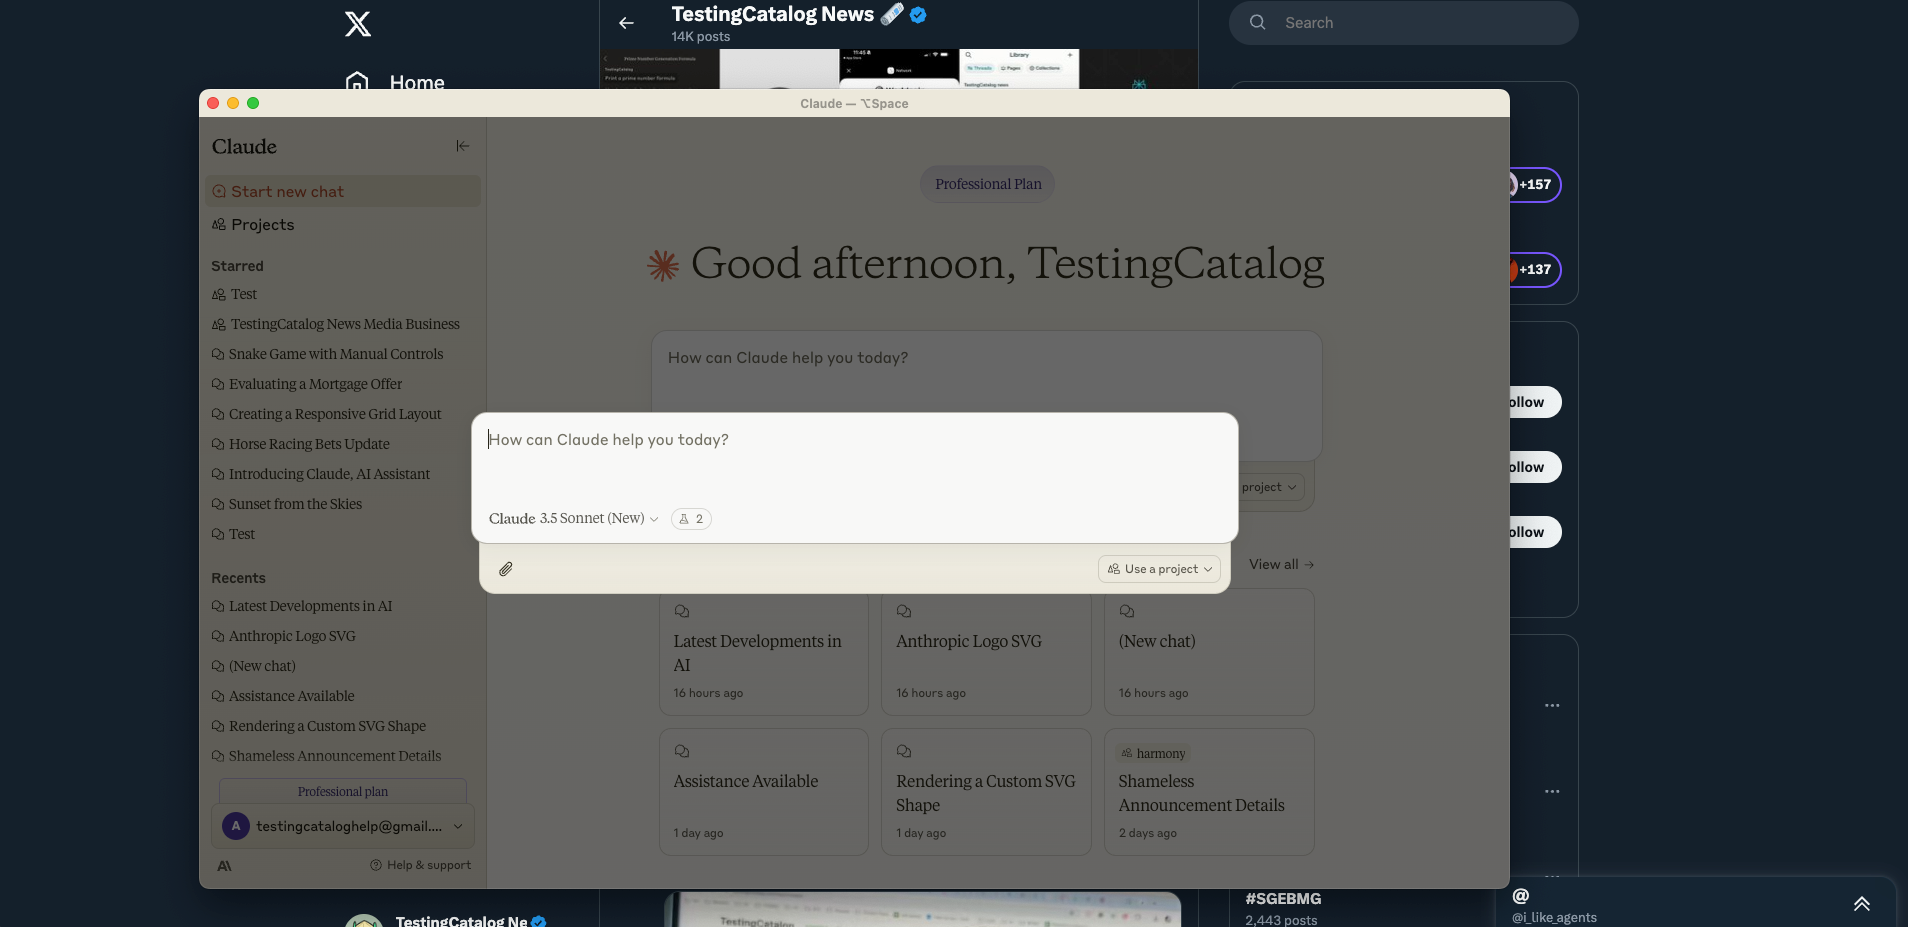The height and width of the screenshot is (927, 1908).
Task: Open the background project dropdown
Action: [1271, 487]
